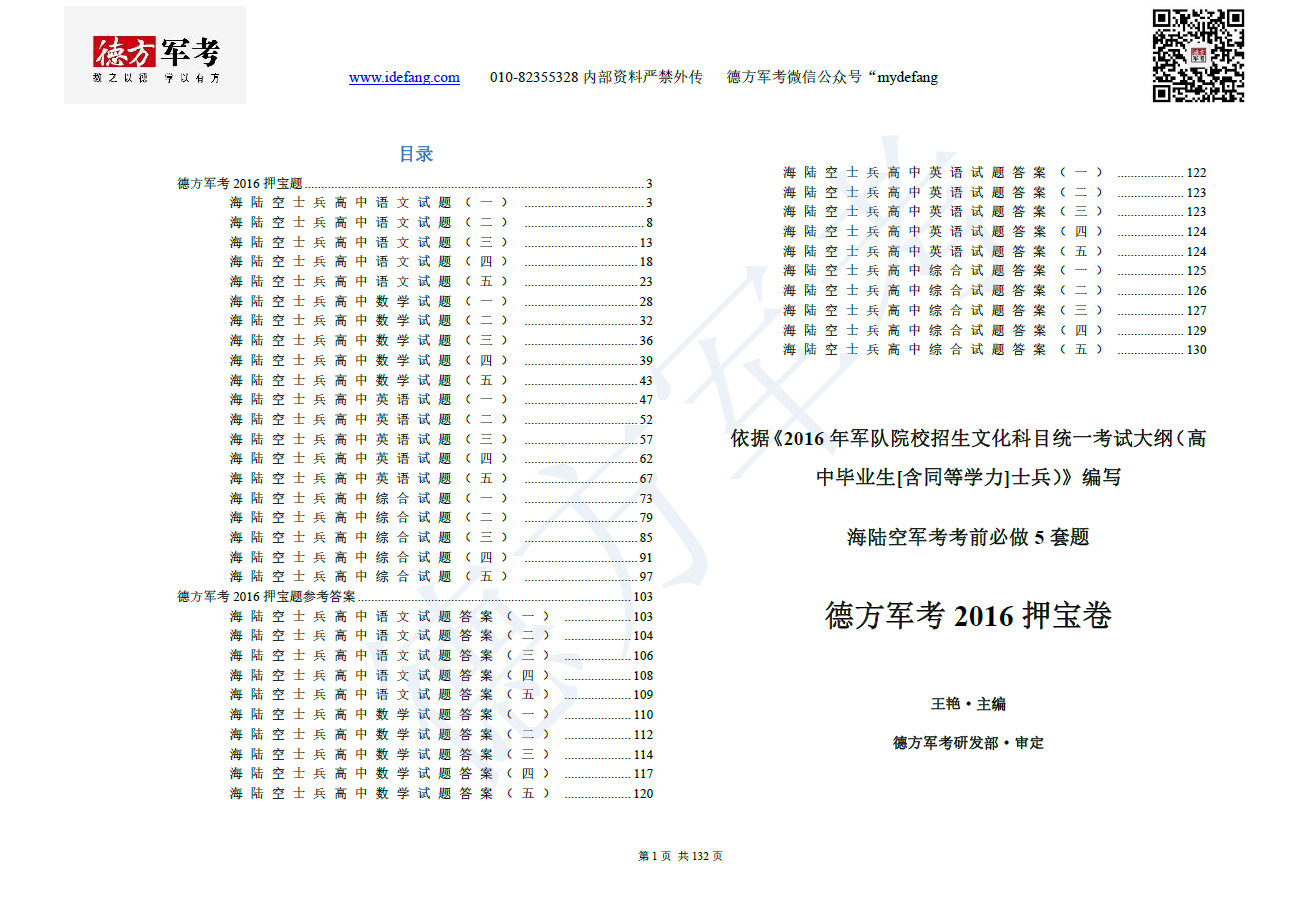This screenshot has height=918, width=1308.
Task: Open TOC entry 高中语文试题（三）page 13
Action: (441, 242)
